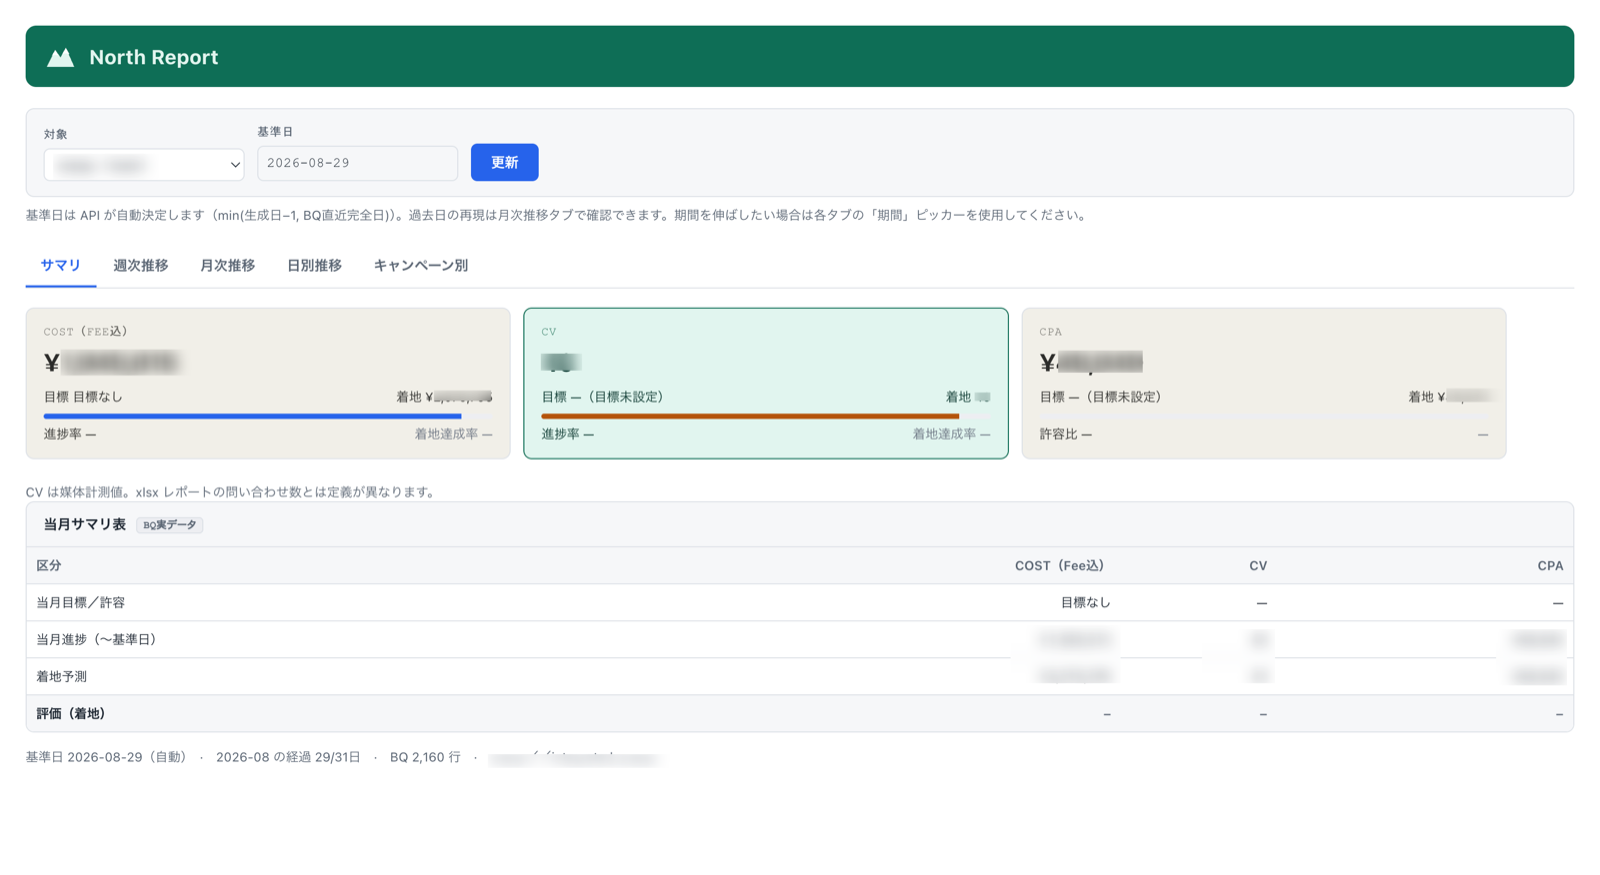The width and height of the screenshot is (1600, 875).
Task: Click the 進捗率 label in the CV card
Action: [x=568, y=434]
